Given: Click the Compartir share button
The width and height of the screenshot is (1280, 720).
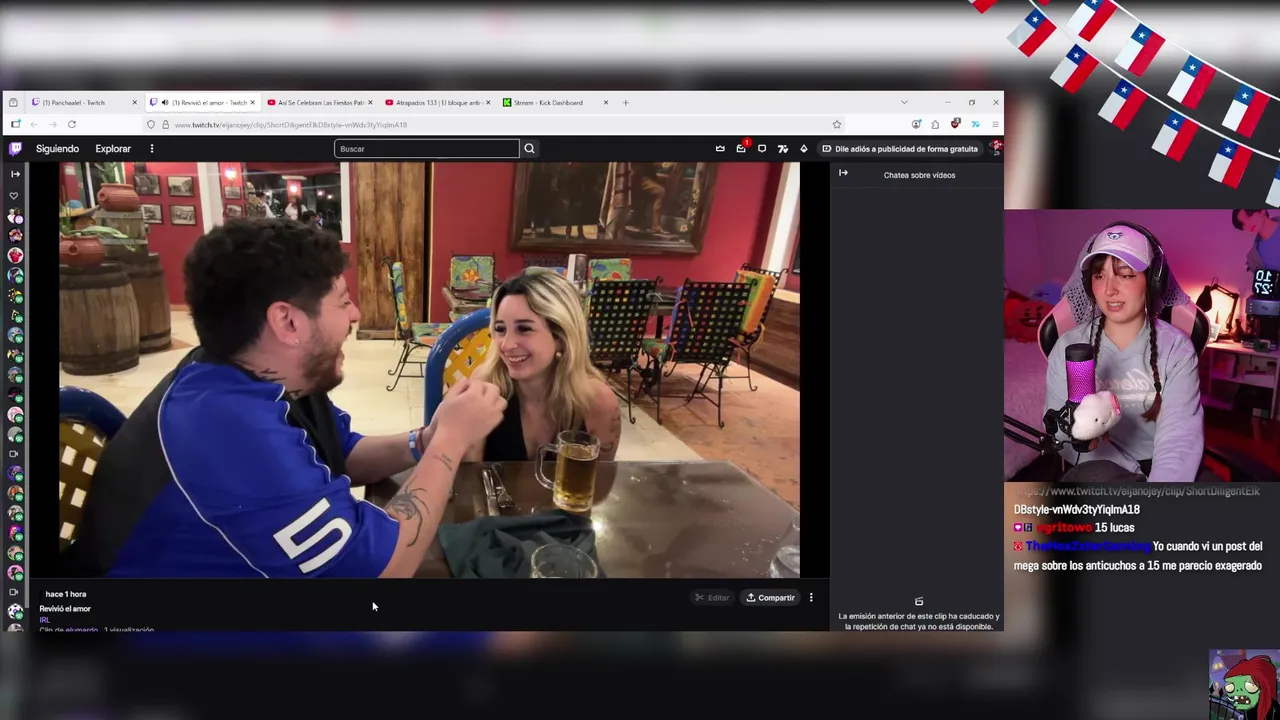Looking at the screenshot, I should 770,598.
